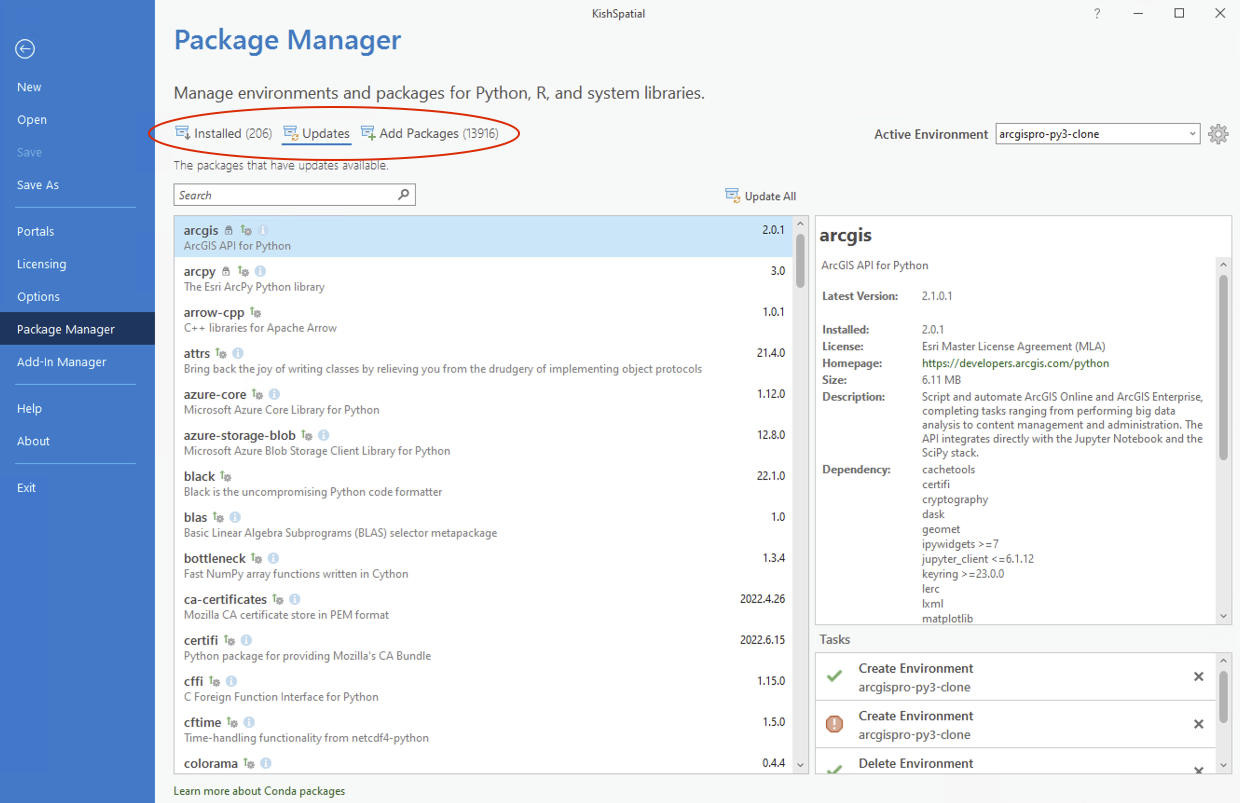Click the update icon beside certifi
Screen dimensions: 1240x803
229,641
